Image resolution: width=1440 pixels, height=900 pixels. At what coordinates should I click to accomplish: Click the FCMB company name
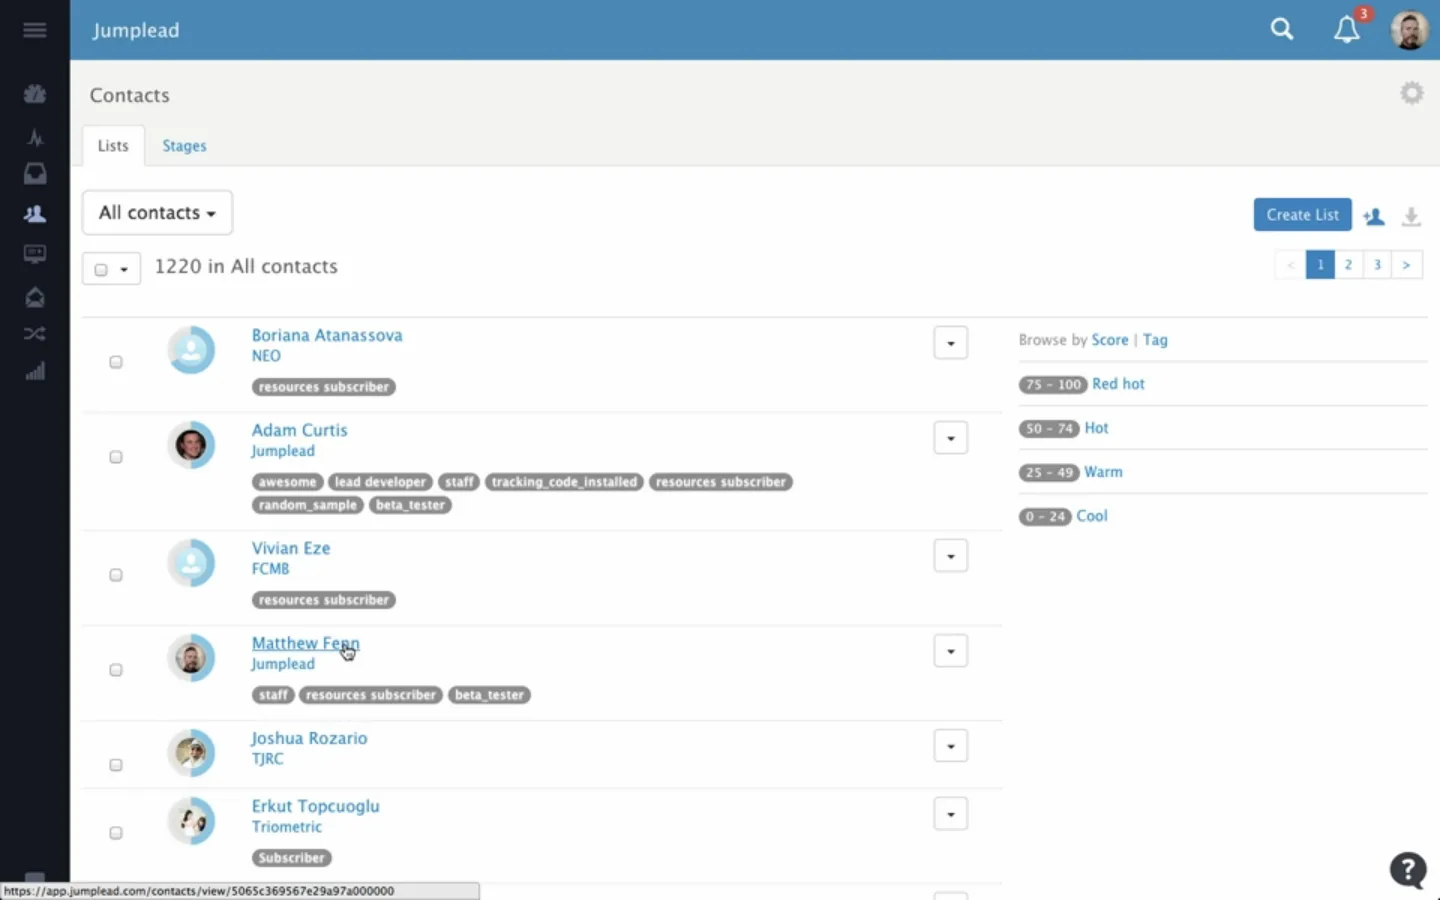pos(270,569)
